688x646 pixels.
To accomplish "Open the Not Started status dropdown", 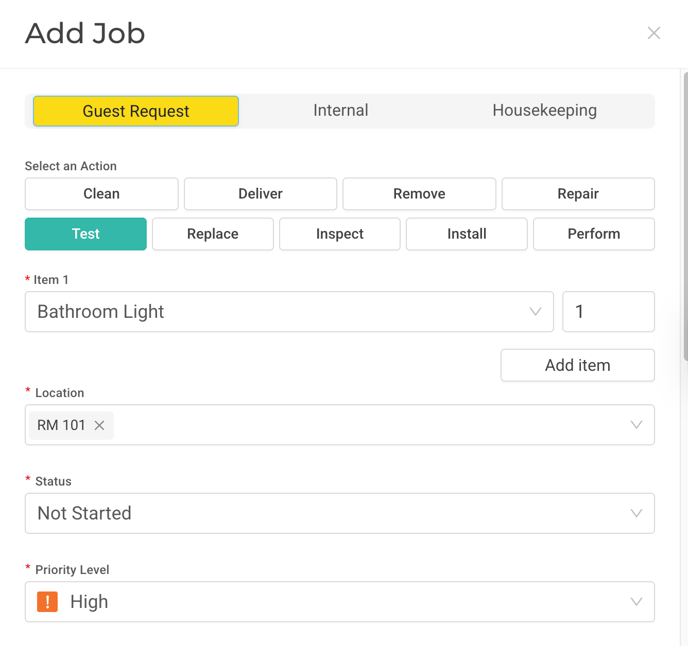I will point(339,513).
